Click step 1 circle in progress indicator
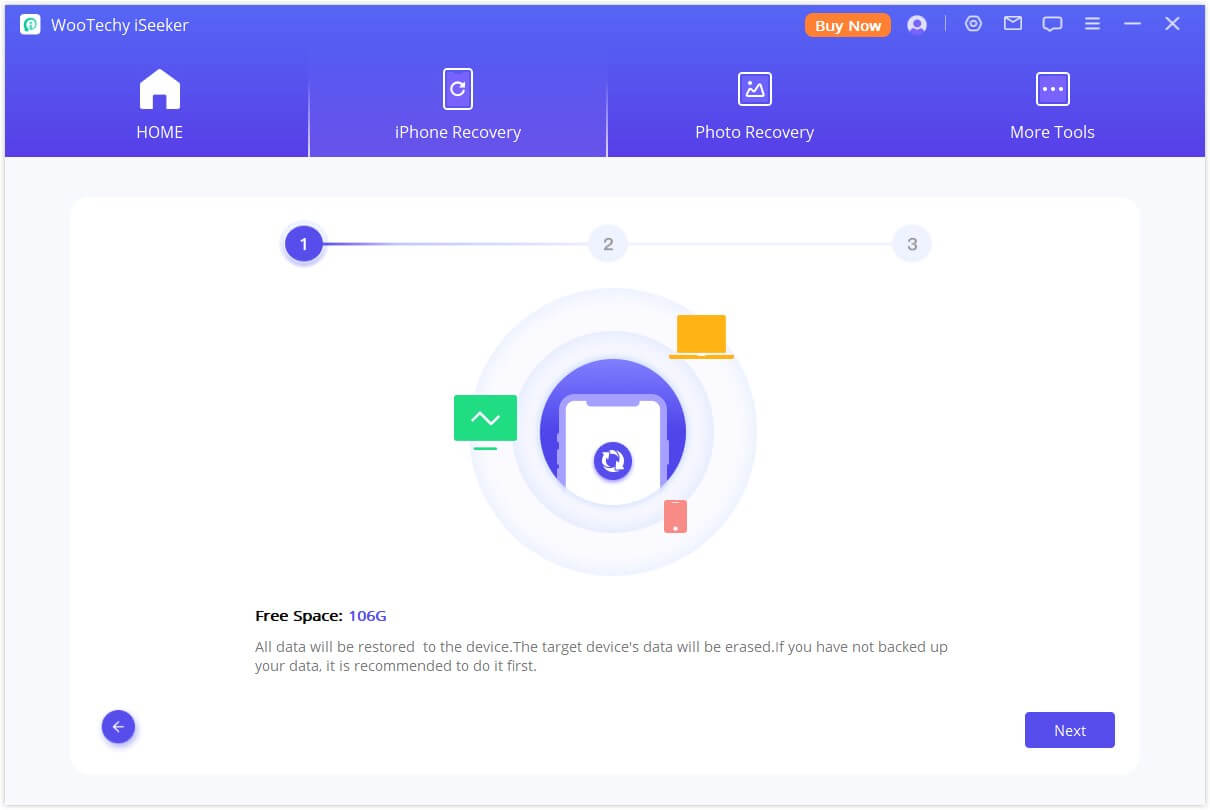Viewport: 1210px width, 810px height. [x=304, y=244]
